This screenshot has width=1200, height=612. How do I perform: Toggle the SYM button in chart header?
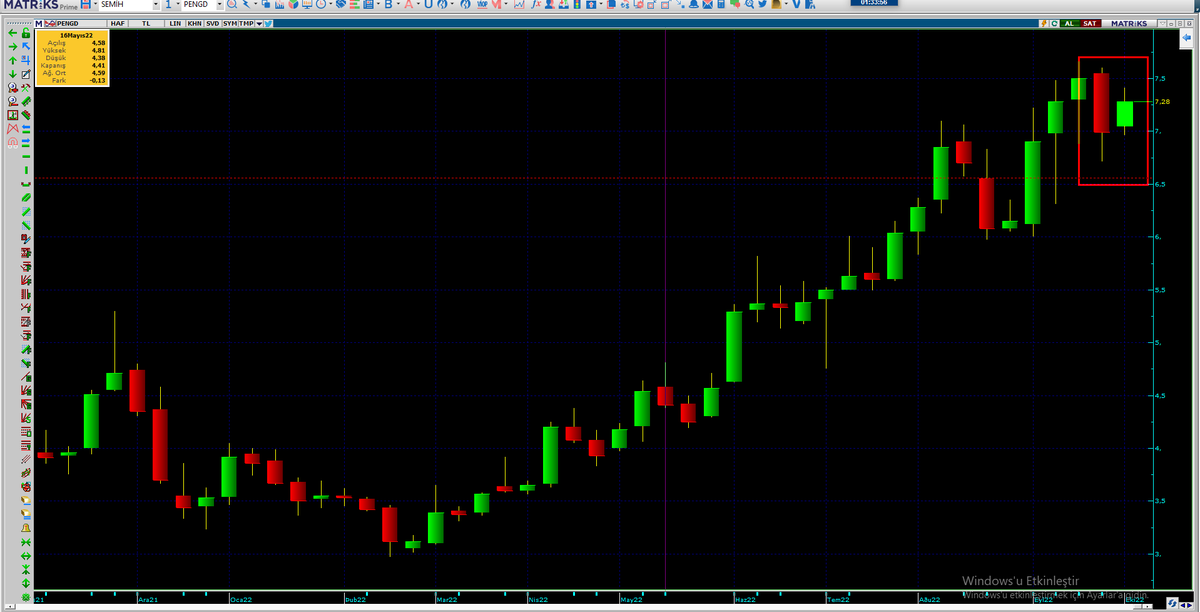coord(230,23)
